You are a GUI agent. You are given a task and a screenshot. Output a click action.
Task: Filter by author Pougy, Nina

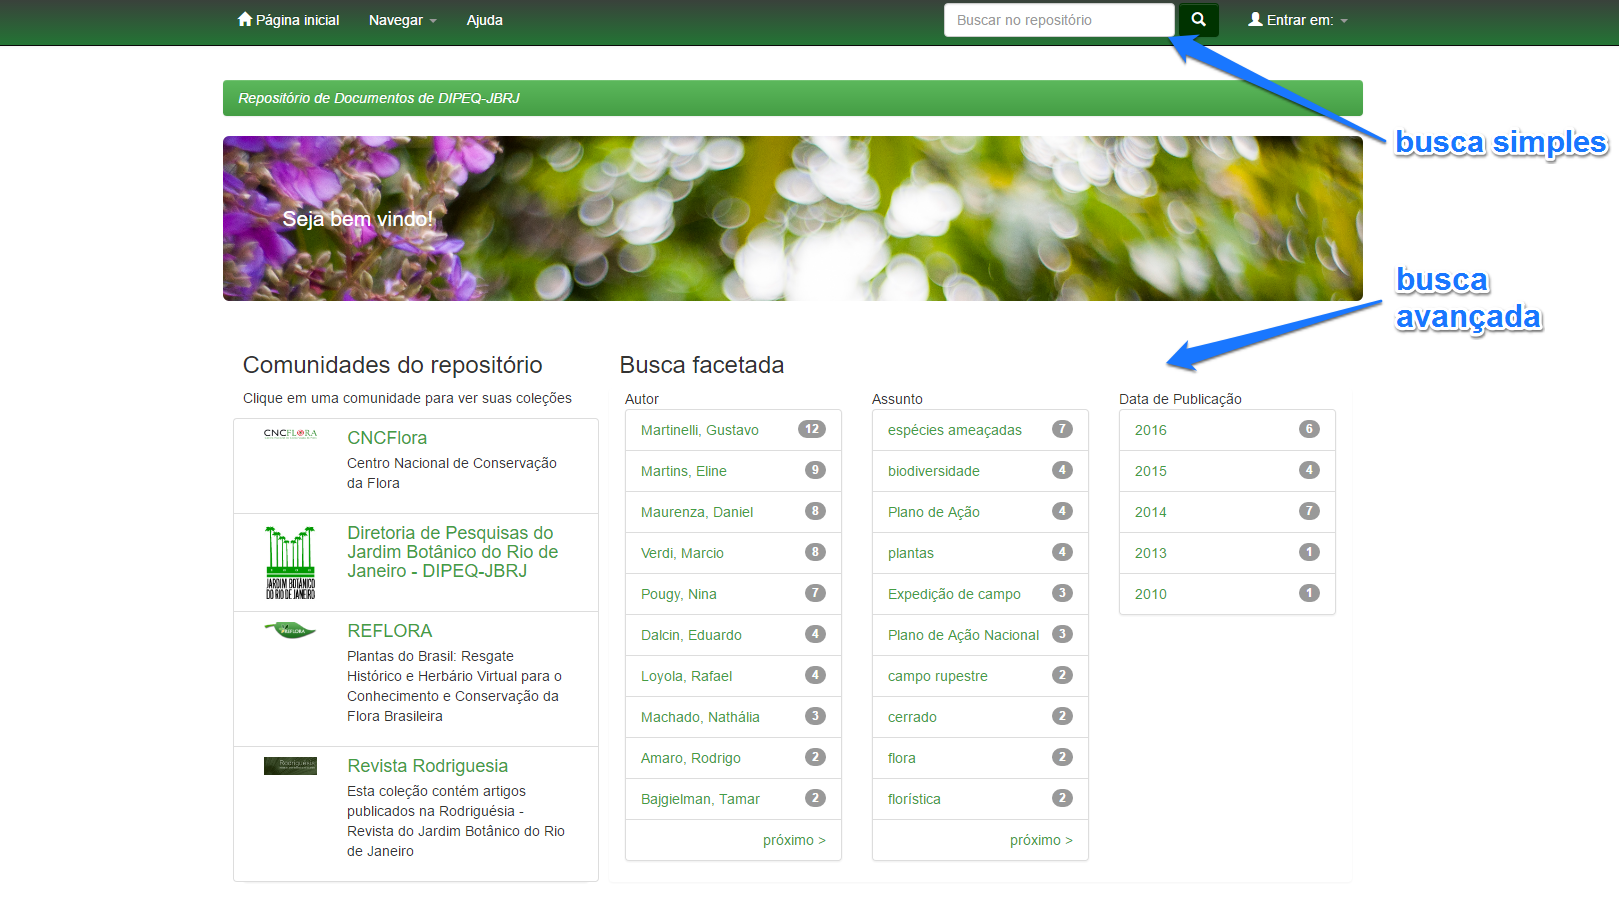tap(678, 594)
